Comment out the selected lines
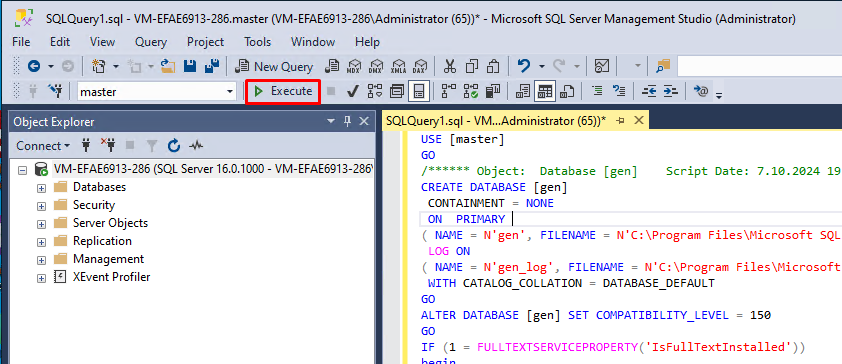Image resolution: width=842 pixels, height=364 pixels. point(597,92)
